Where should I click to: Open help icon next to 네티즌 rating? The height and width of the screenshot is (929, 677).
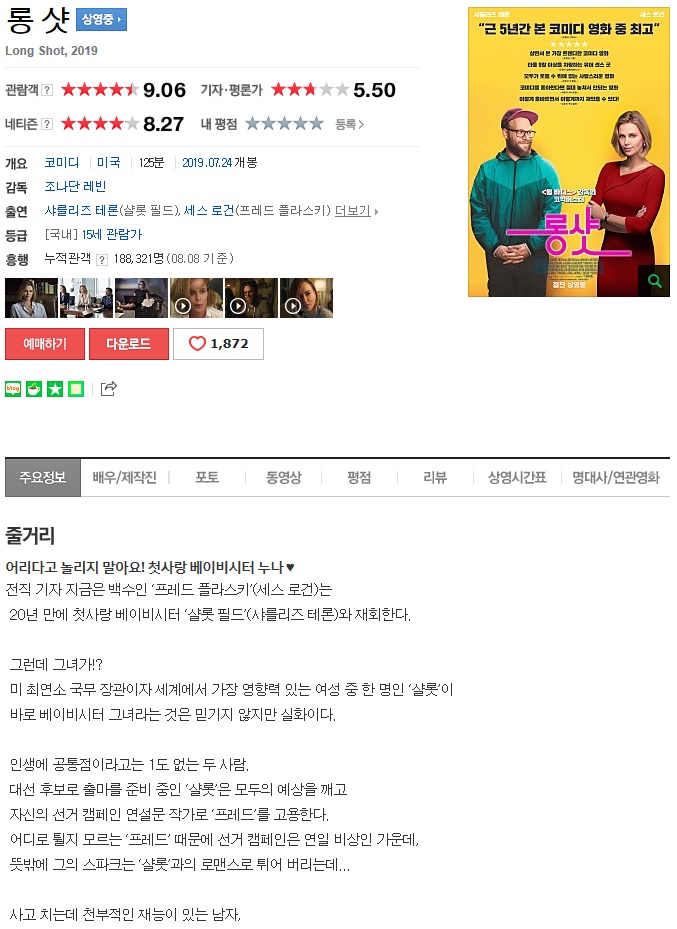(x=47, y=124)
